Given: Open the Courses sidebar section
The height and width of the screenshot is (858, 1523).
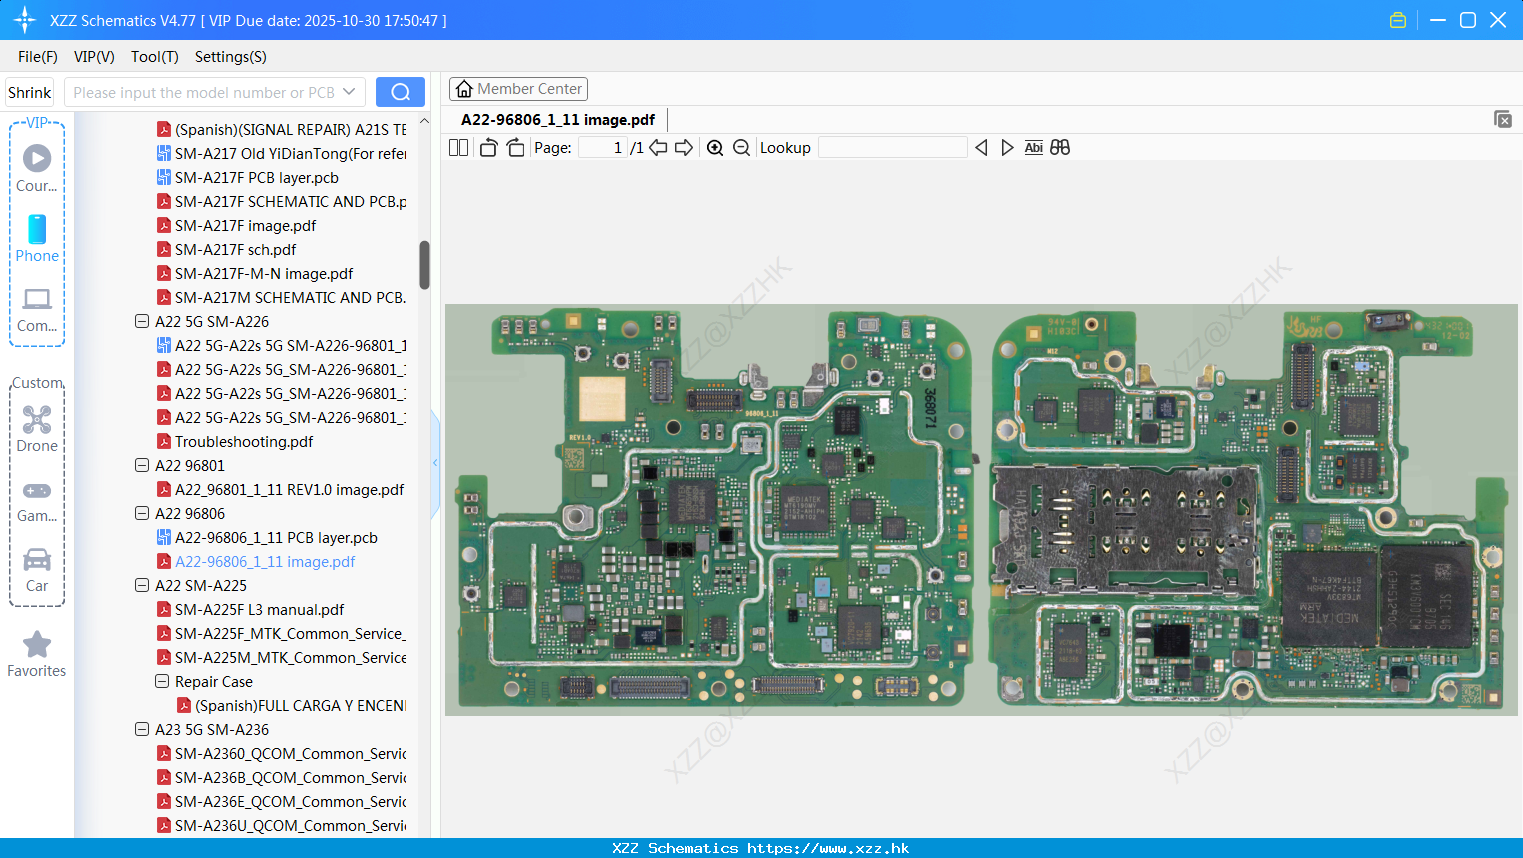Looking at the screenshot, I should click(37, 168).
